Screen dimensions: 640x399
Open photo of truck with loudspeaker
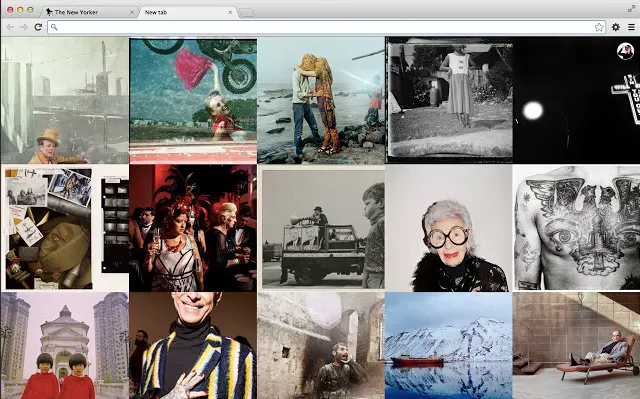321,228
